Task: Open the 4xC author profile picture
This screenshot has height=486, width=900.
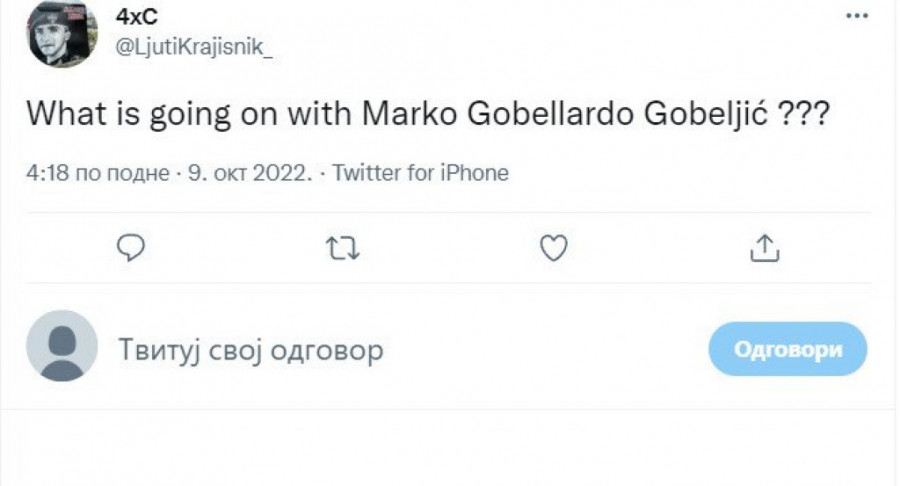Action: click(x=61, y=34)
